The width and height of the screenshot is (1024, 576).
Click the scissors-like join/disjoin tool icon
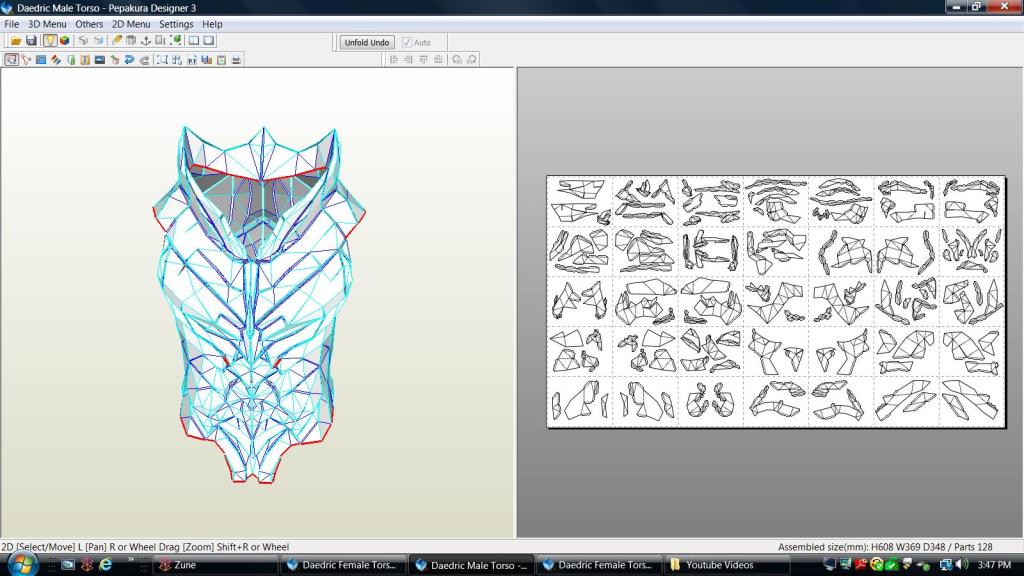coord(26,60)
